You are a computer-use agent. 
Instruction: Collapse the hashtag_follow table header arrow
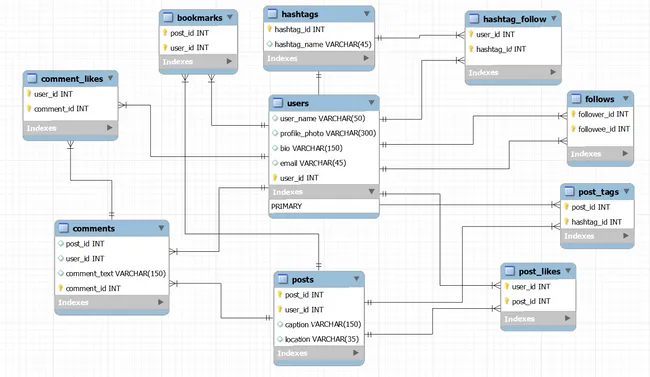pyautogui.click(x=554, y=19)
